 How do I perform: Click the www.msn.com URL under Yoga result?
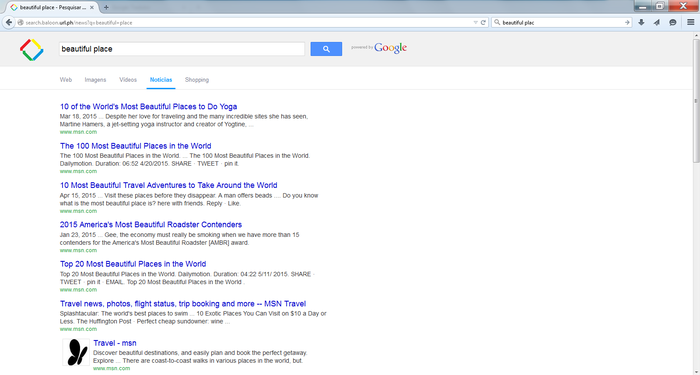(78, 132)
